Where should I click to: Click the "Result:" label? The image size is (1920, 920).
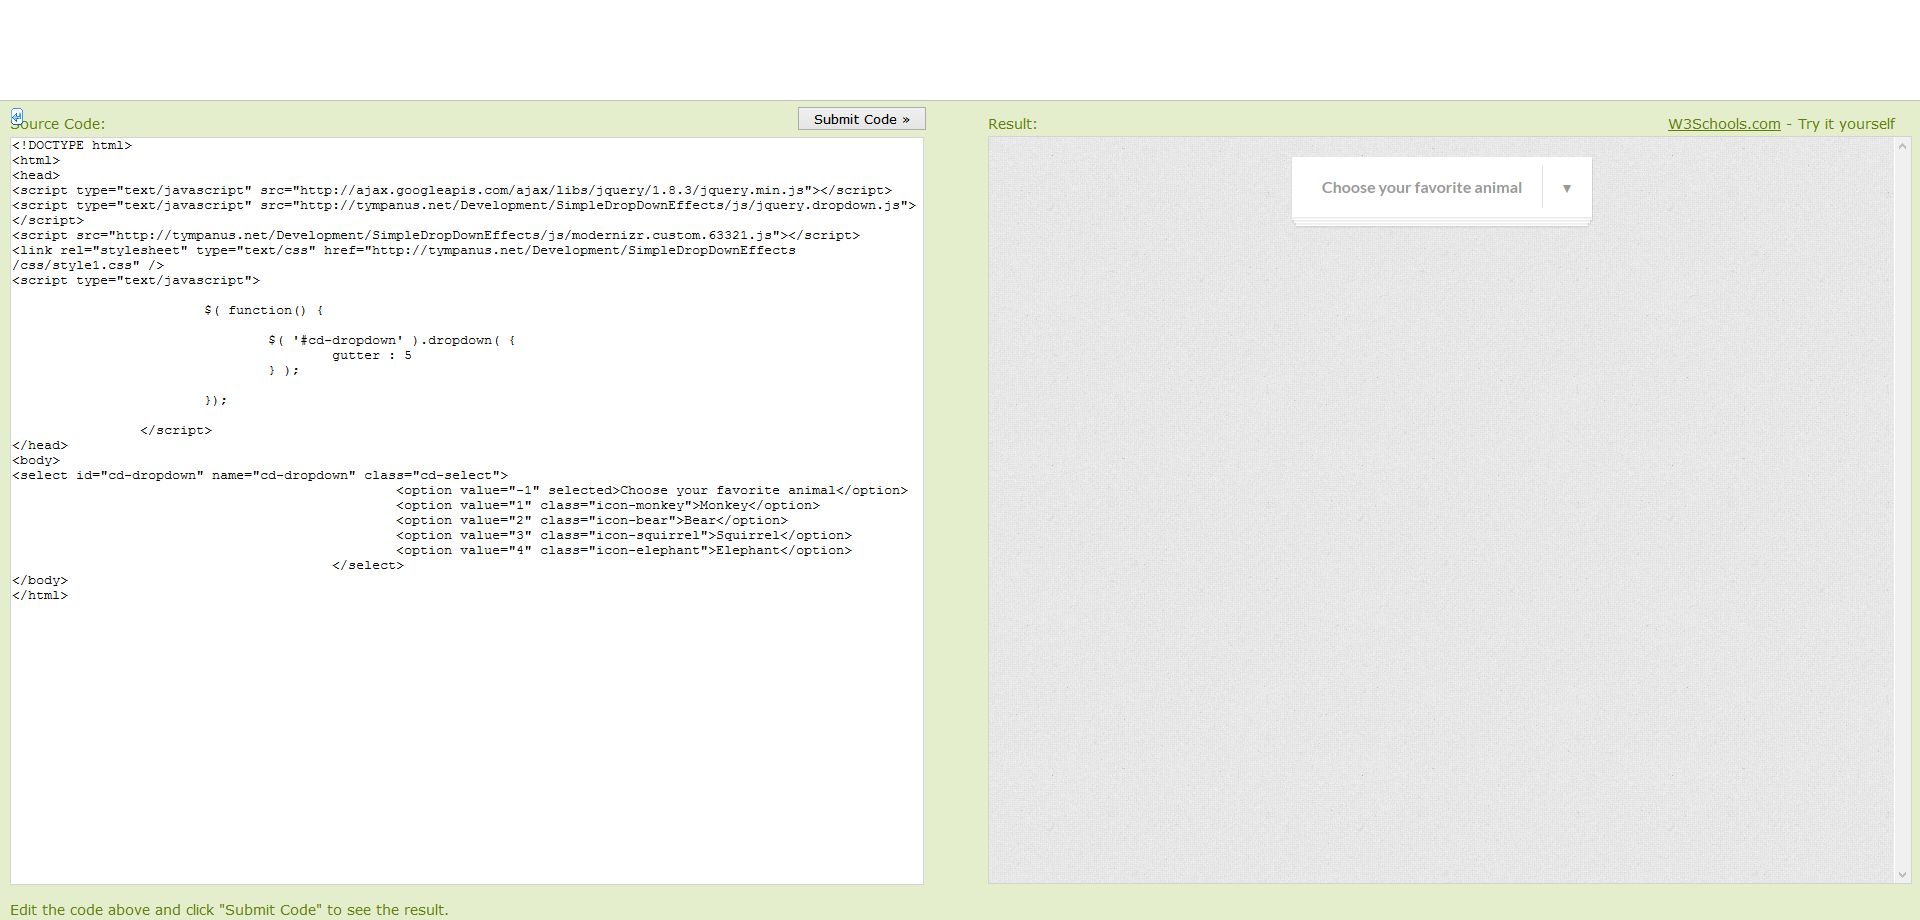tap(1012, 124)
